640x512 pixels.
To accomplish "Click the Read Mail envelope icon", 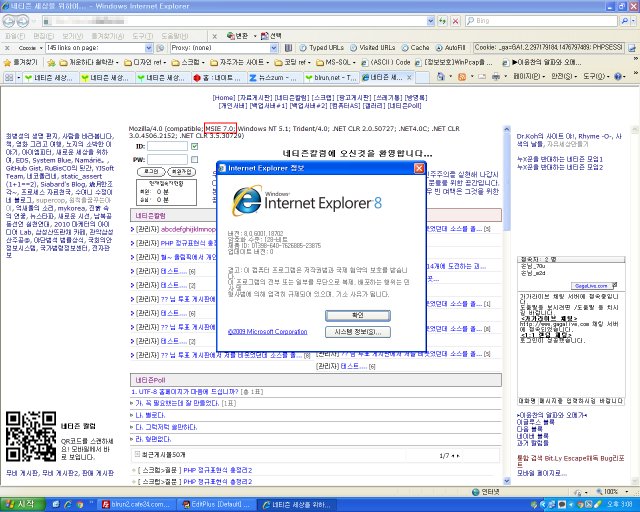I will [482, 76].
